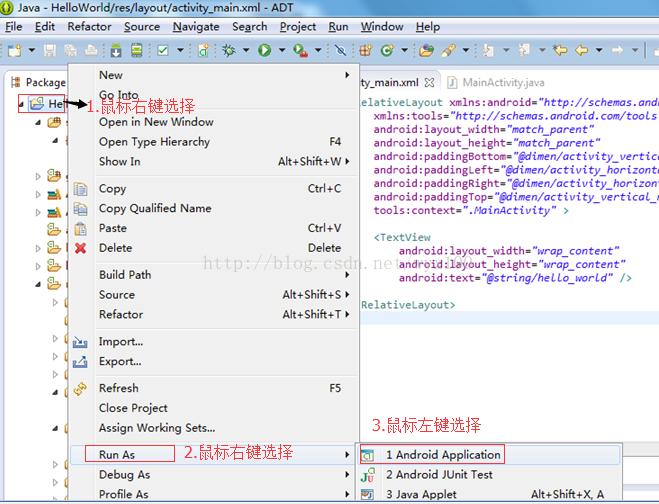
Task: Open the Run menu
Action: 338,27
